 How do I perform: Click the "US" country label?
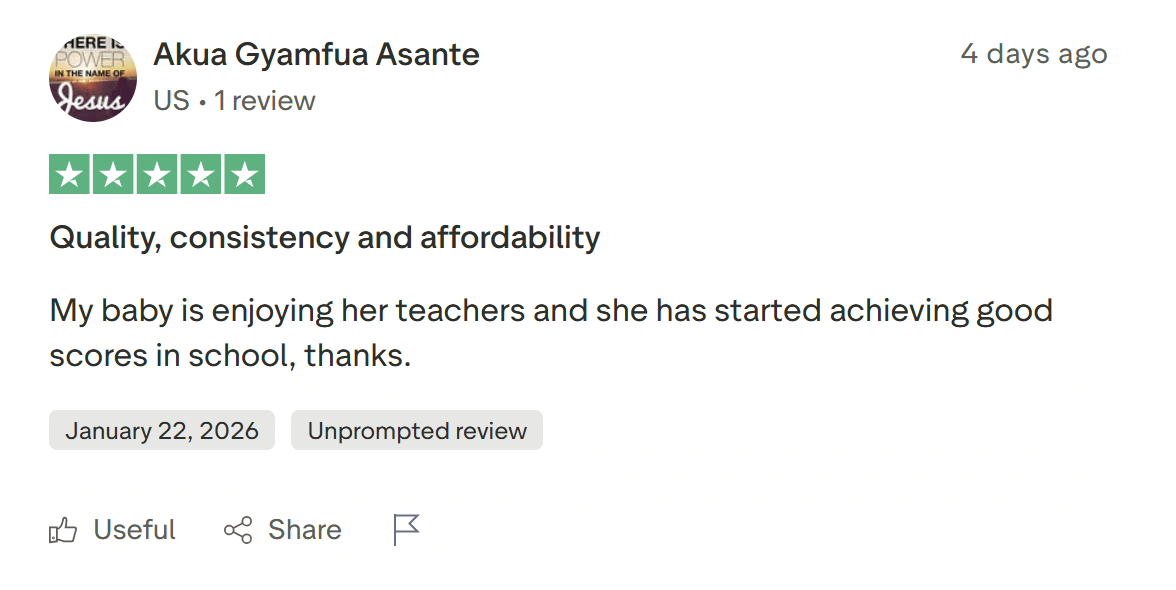click(171, 101)
